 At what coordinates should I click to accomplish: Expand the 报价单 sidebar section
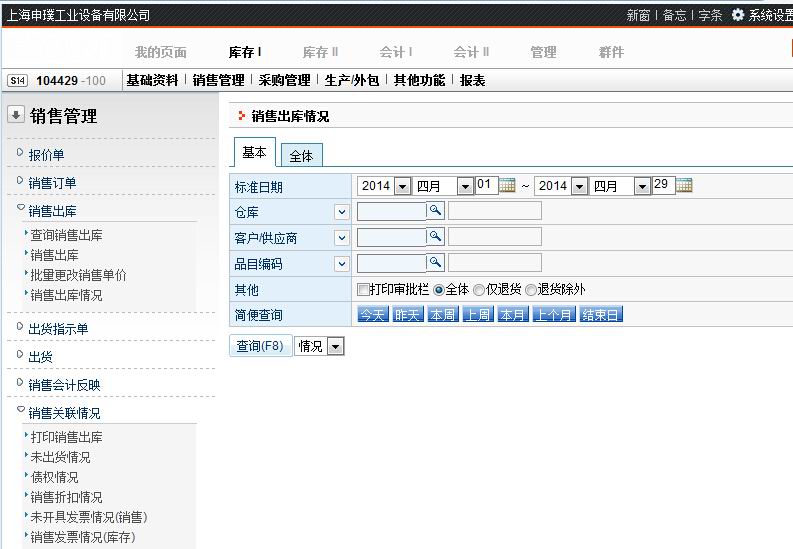click(46, 155)
